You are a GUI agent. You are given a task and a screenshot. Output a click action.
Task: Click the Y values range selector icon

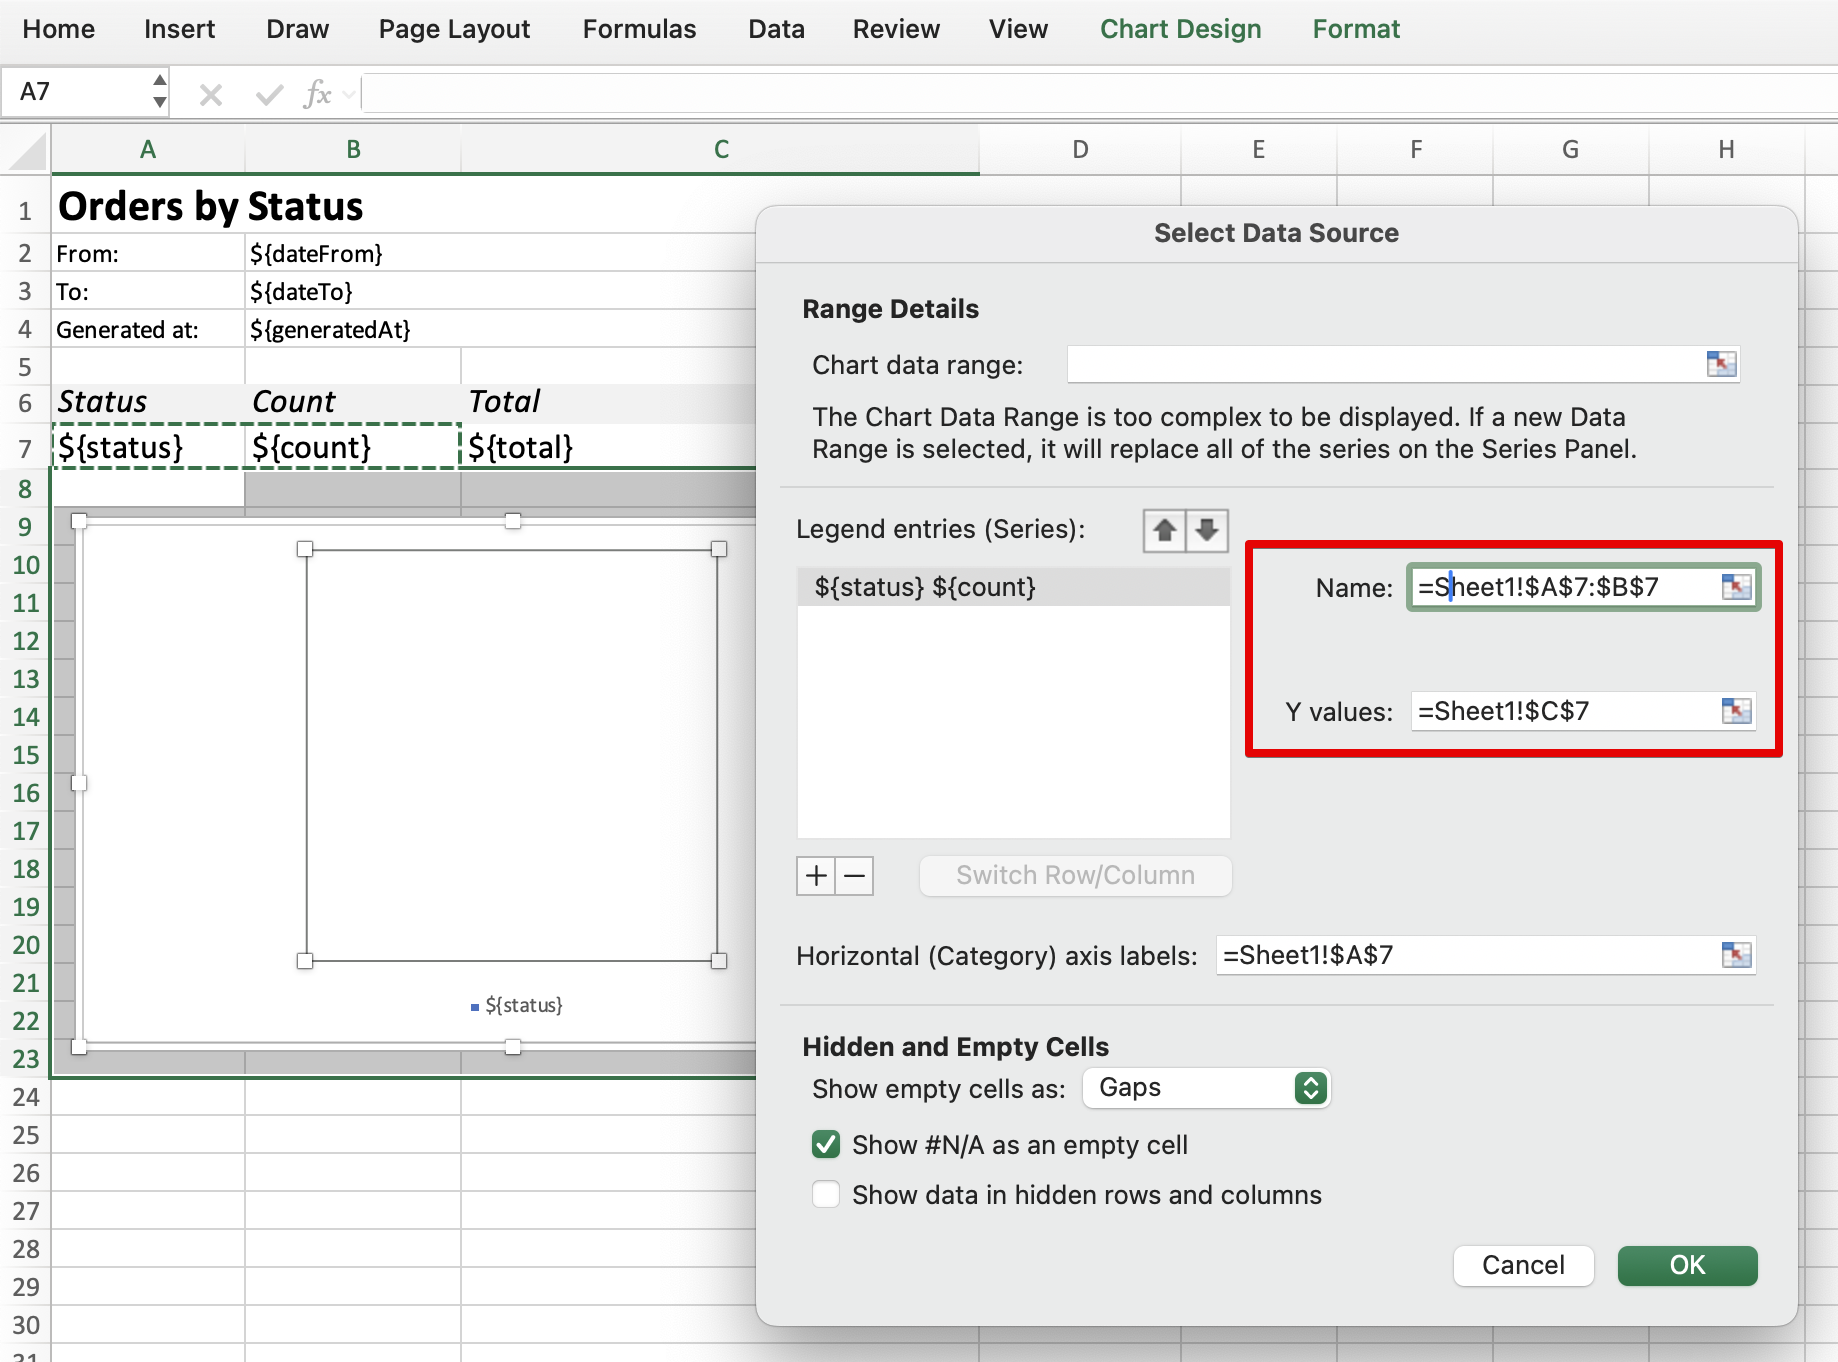point(1737,711)
